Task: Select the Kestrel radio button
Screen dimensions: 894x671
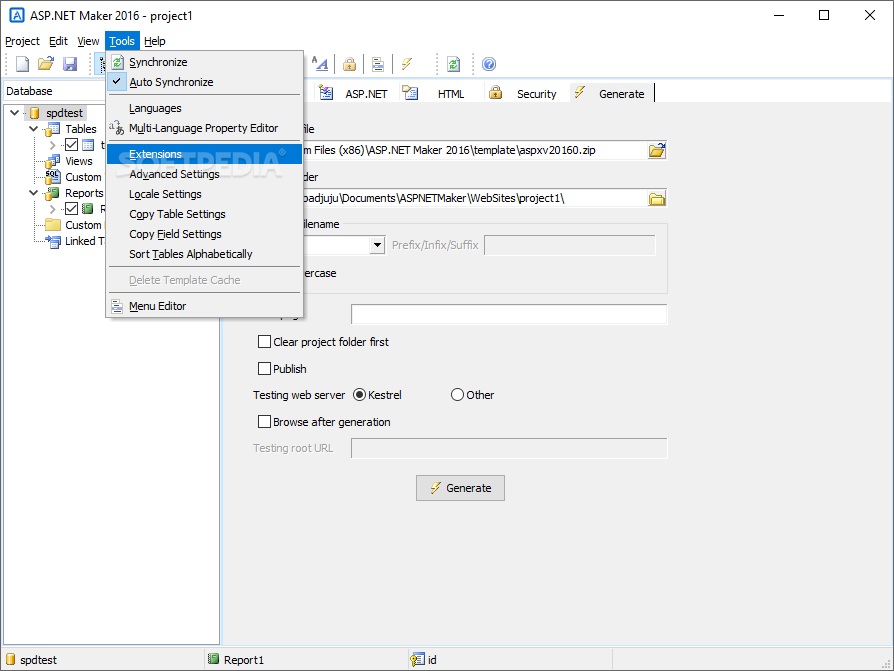Action: (x=359, y=395)
